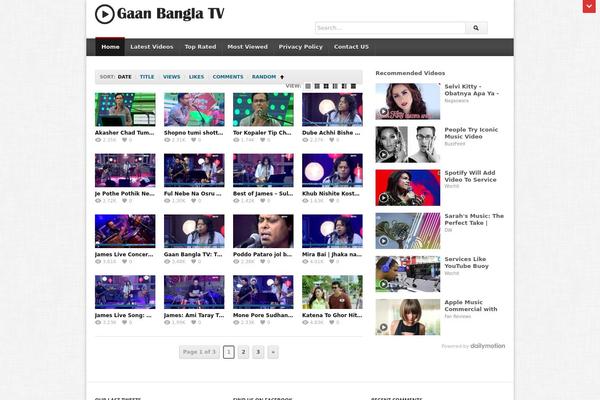Play the Apple Music Commercial video

383,327
